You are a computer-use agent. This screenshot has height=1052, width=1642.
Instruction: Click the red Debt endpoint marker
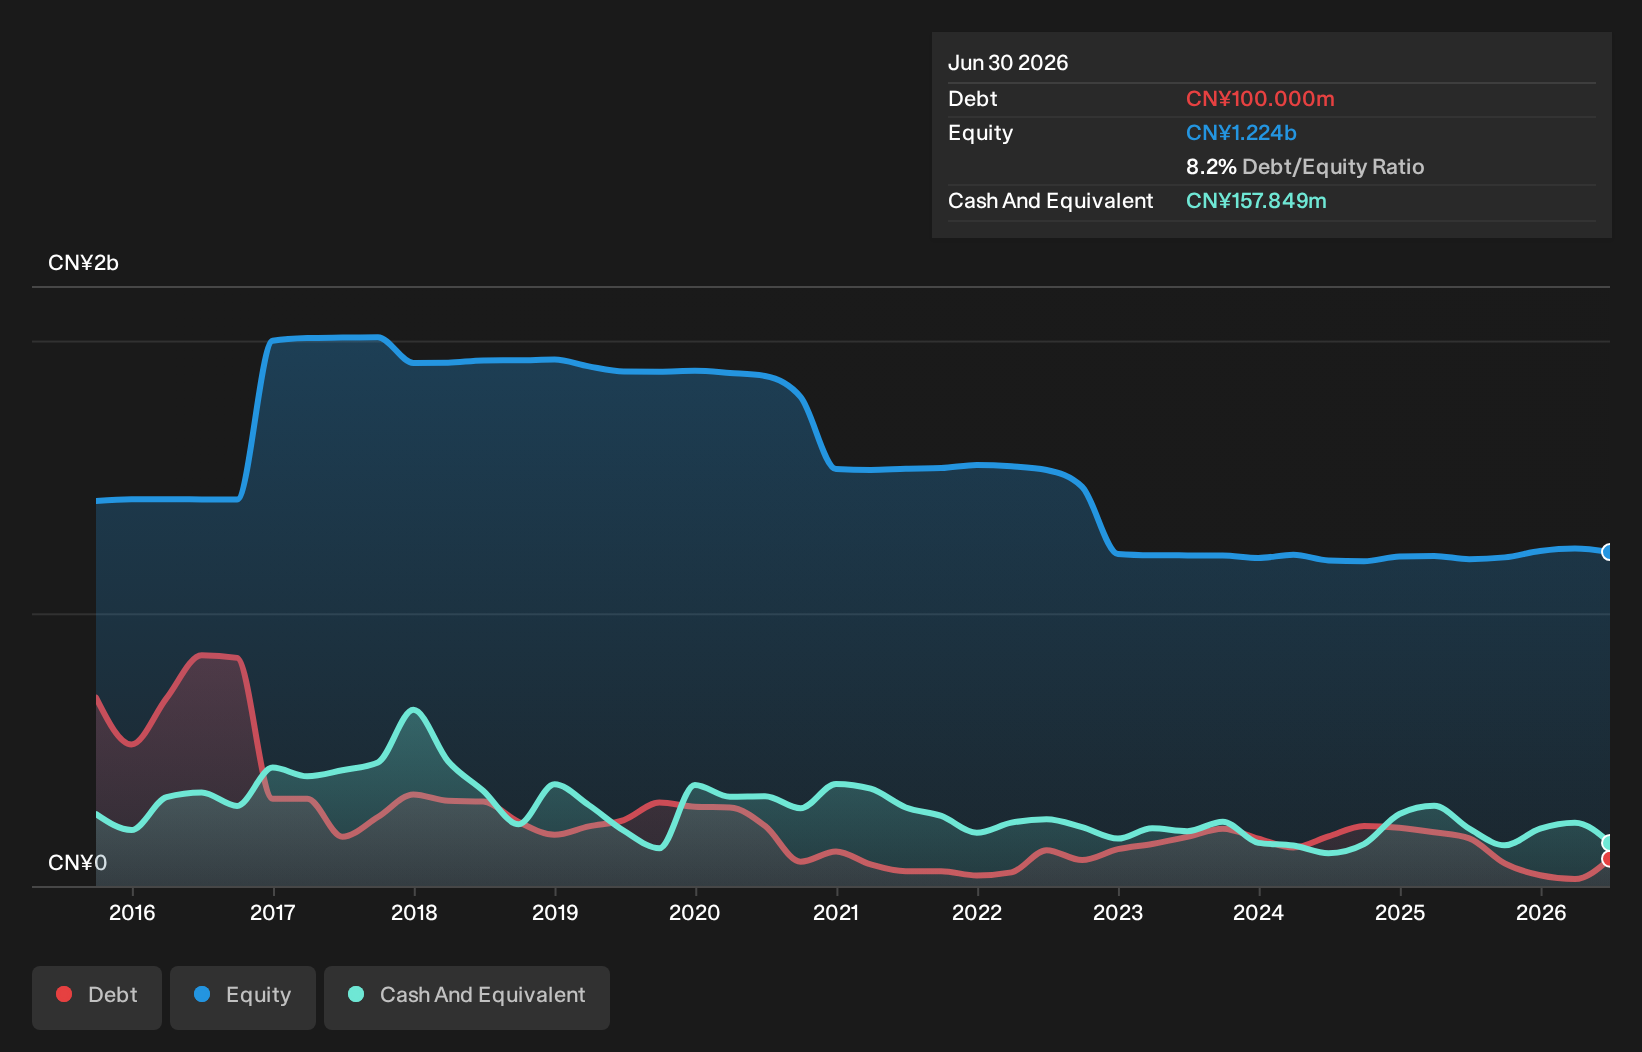(1608, 859)
